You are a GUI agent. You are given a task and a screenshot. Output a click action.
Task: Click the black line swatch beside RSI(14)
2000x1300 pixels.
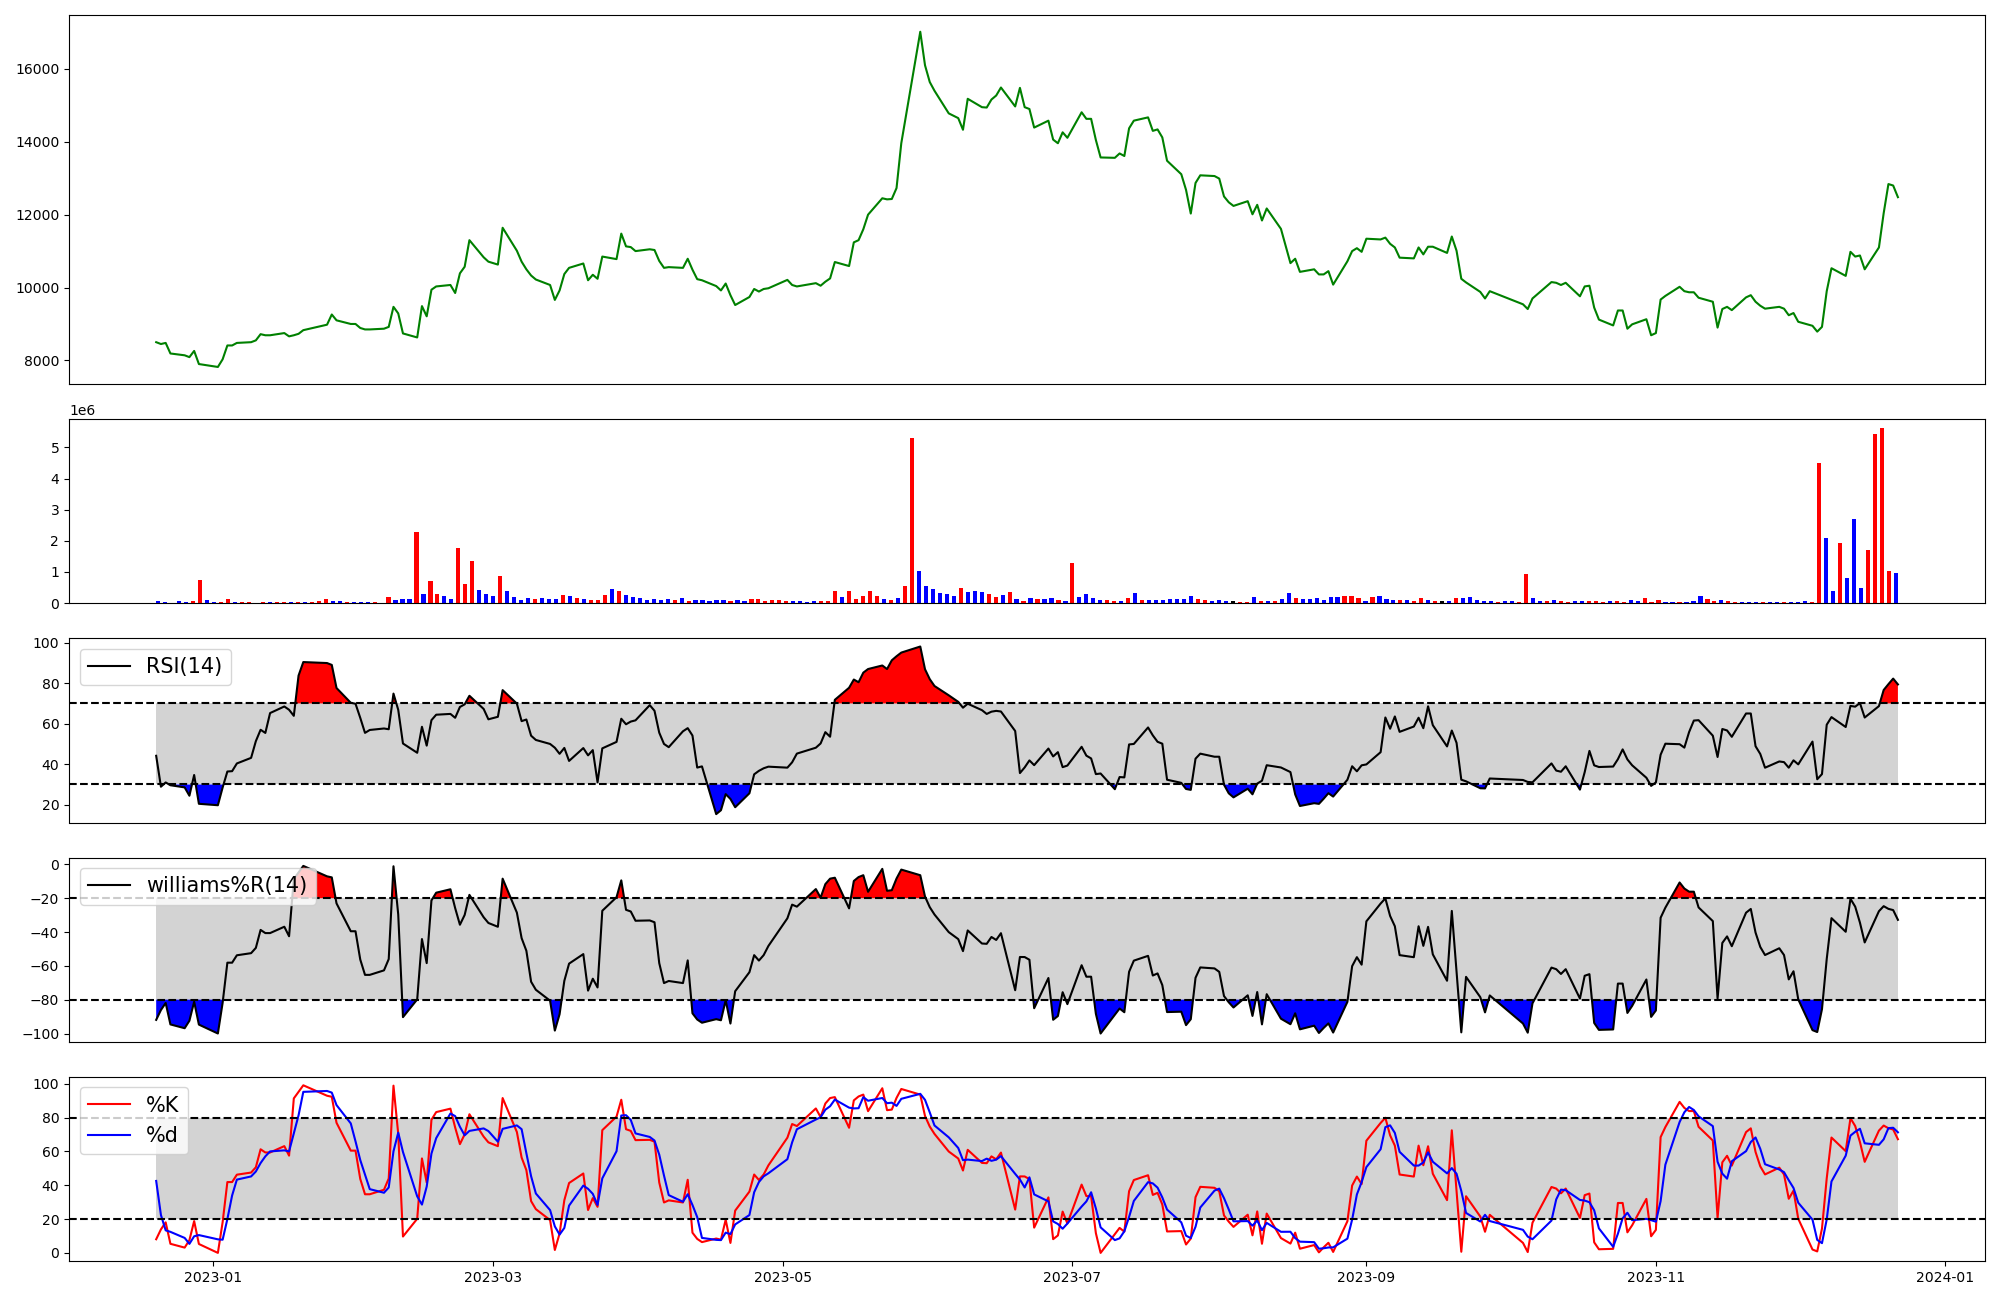110,666
